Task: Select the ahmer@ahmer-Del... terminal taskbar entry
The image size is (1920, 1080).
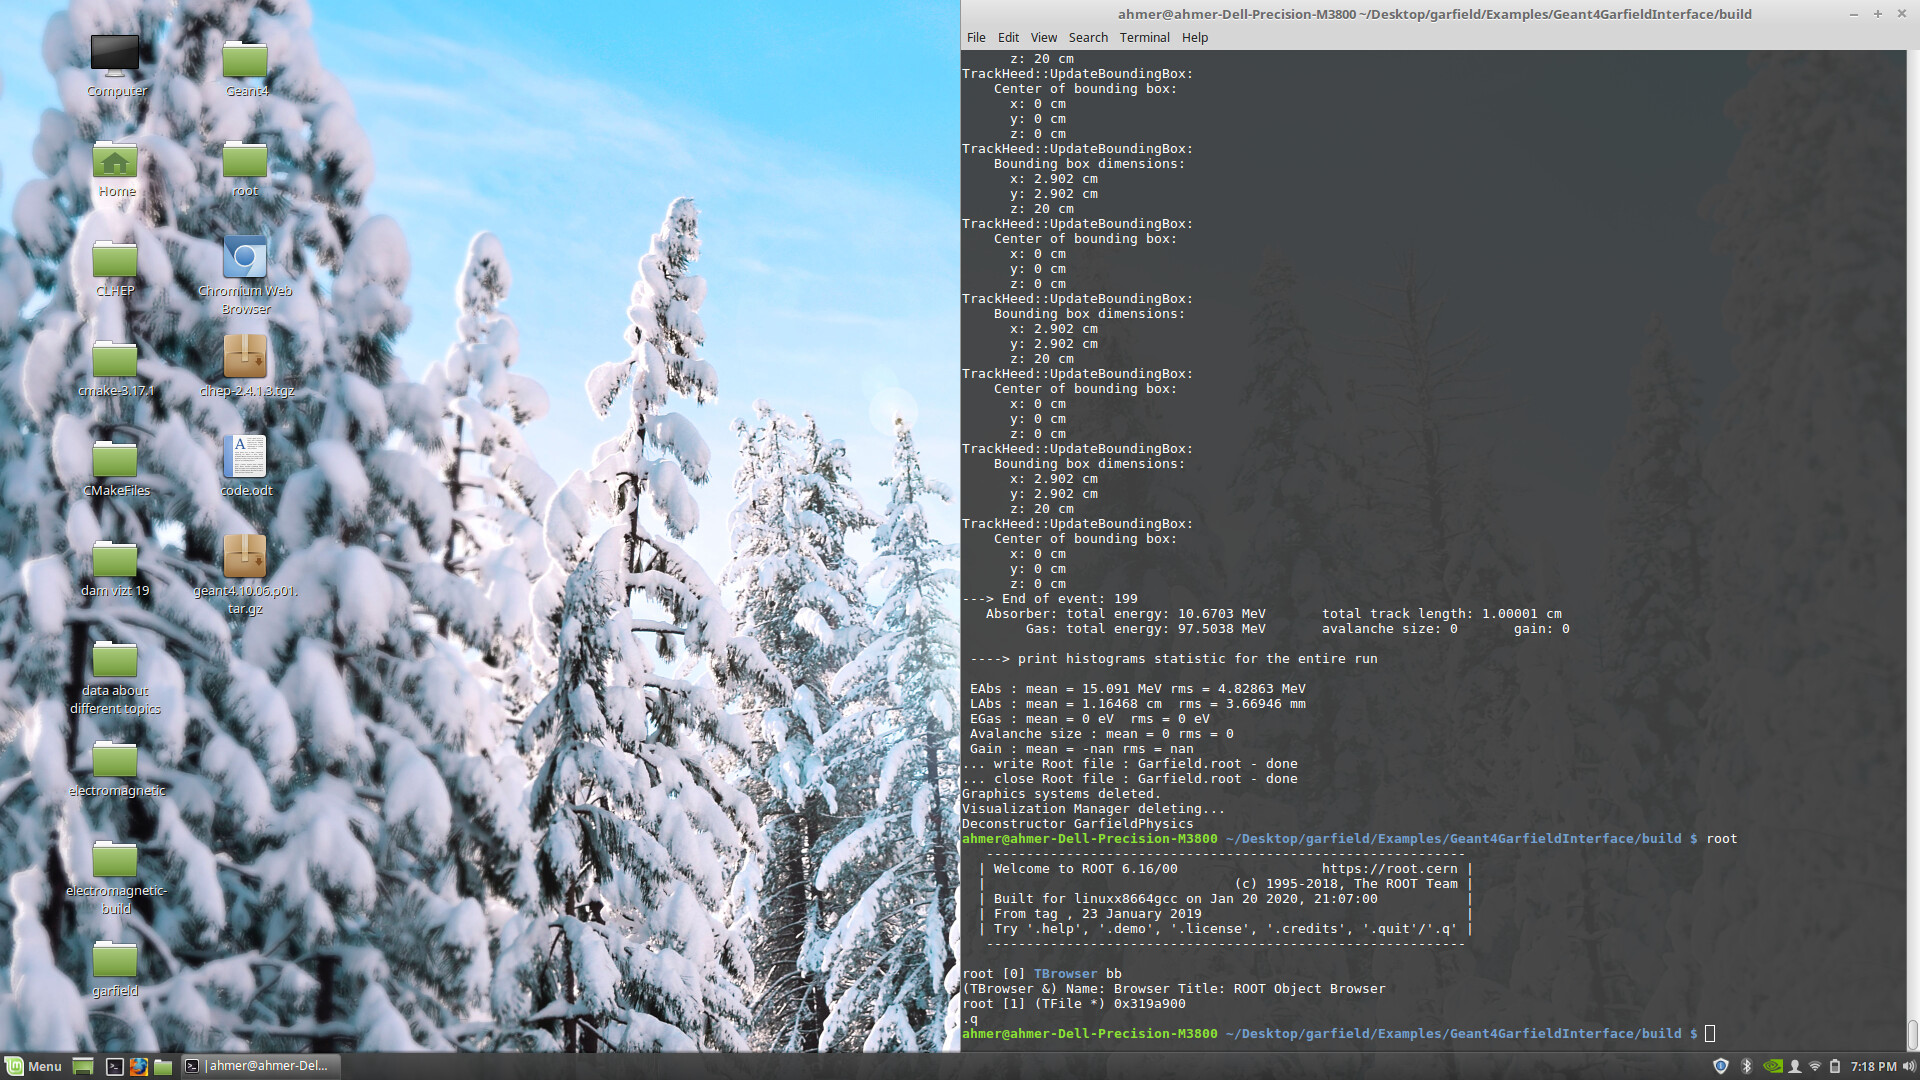Action: [x=260, y=1066]
